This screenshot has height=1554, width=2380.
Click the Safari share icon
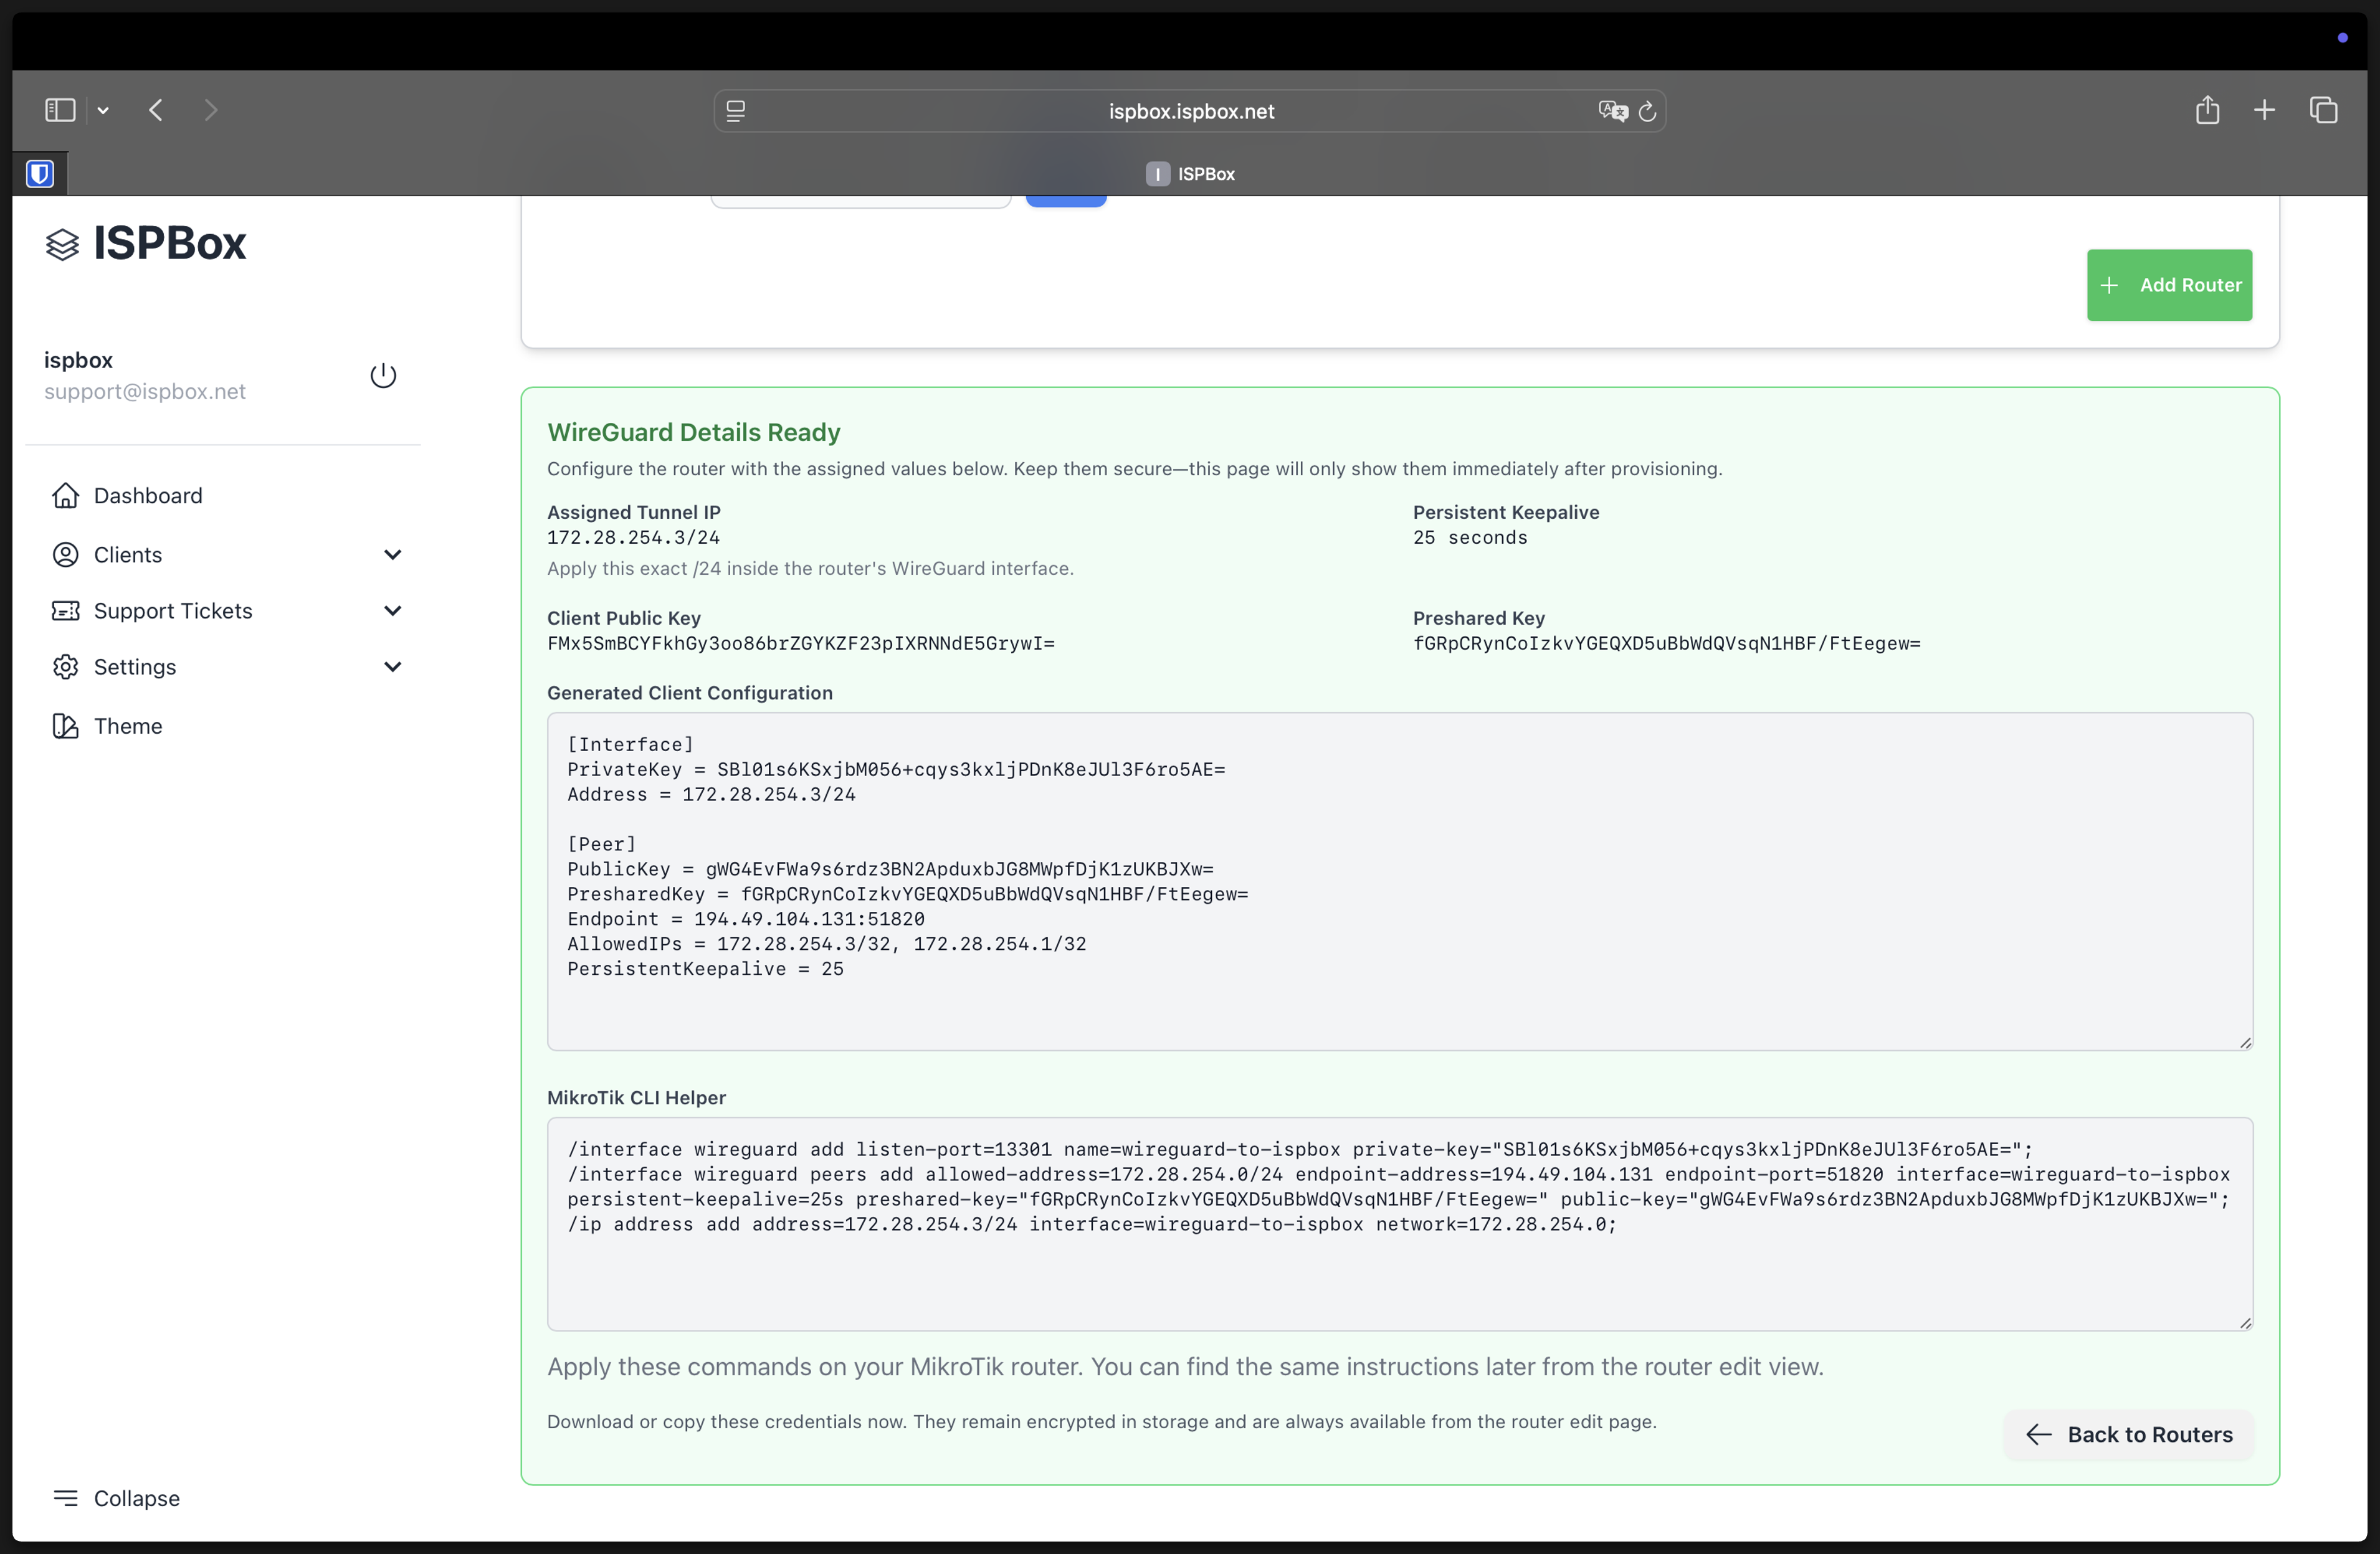2207,110
